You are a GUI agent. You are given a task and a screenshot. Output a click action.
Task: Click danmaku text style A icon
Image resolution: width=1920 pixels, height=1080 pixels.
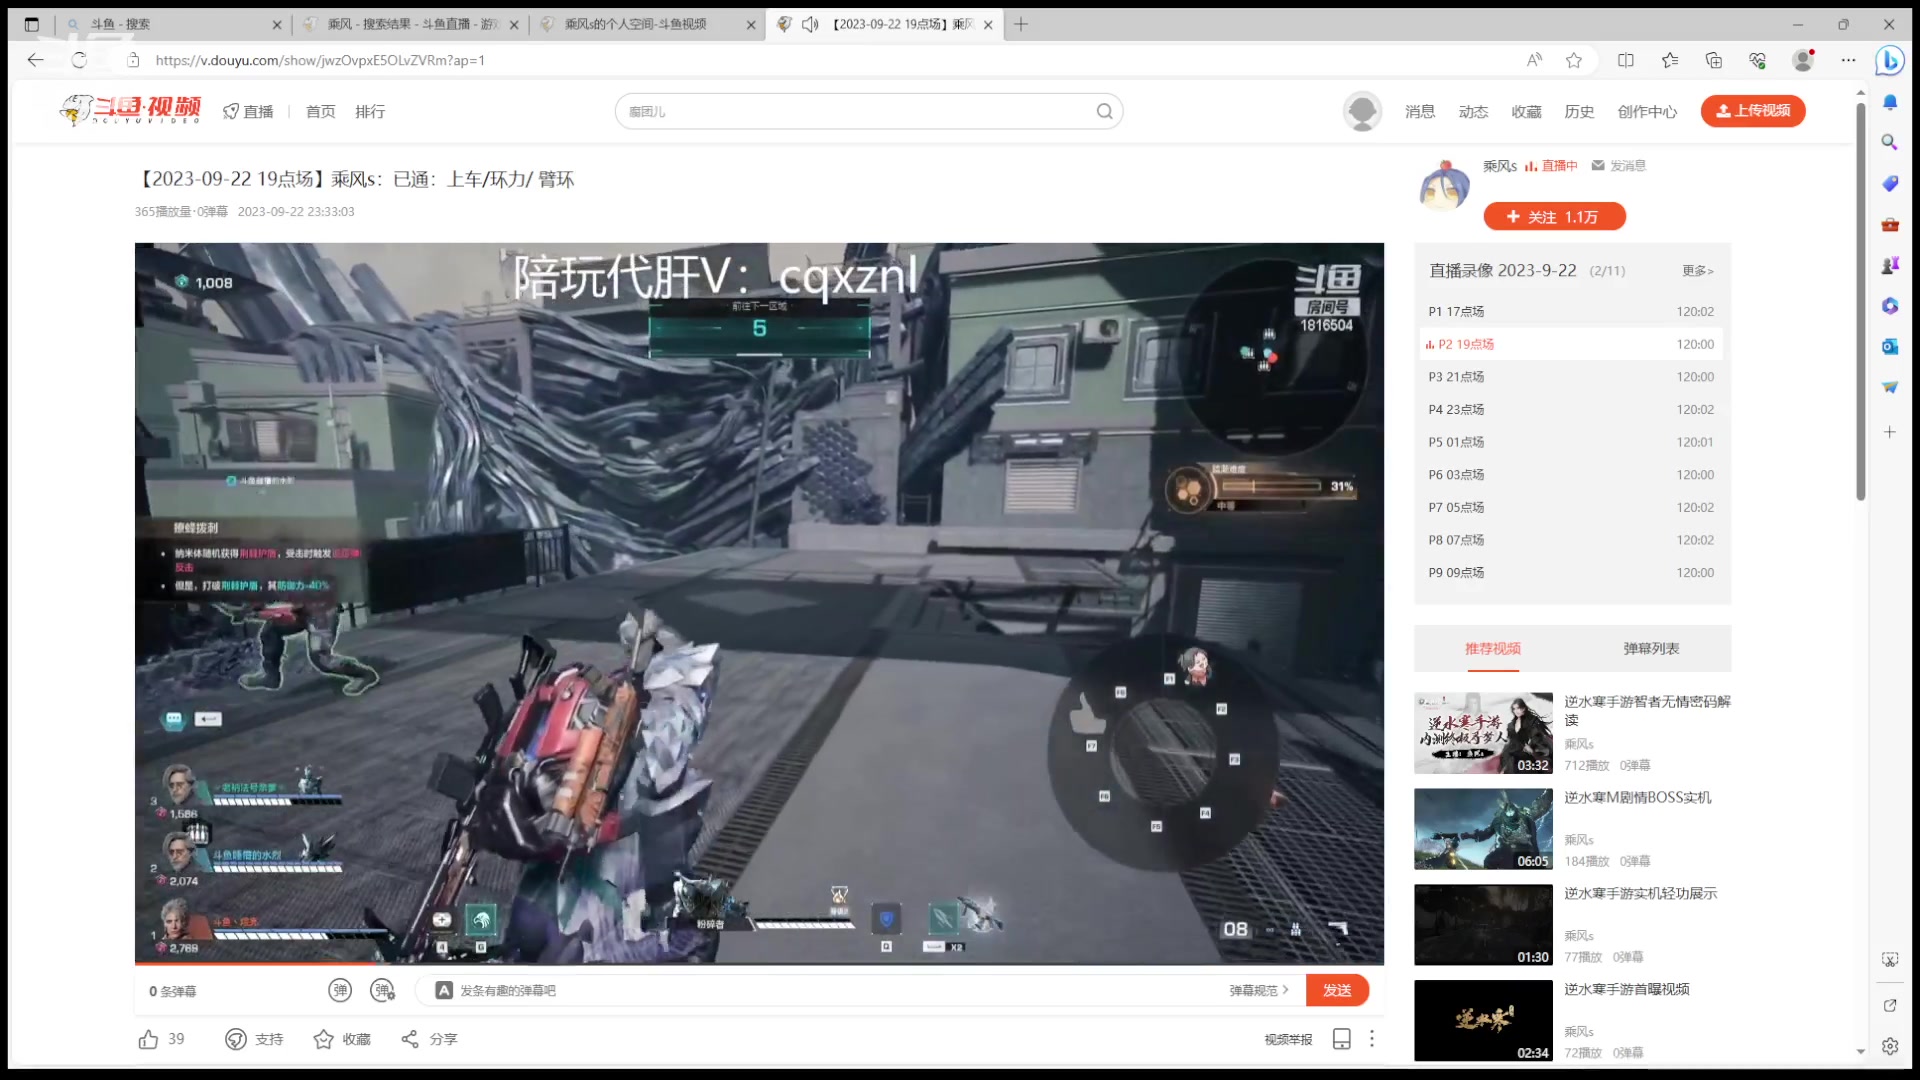pyautogui.click(x=444, y=990)
